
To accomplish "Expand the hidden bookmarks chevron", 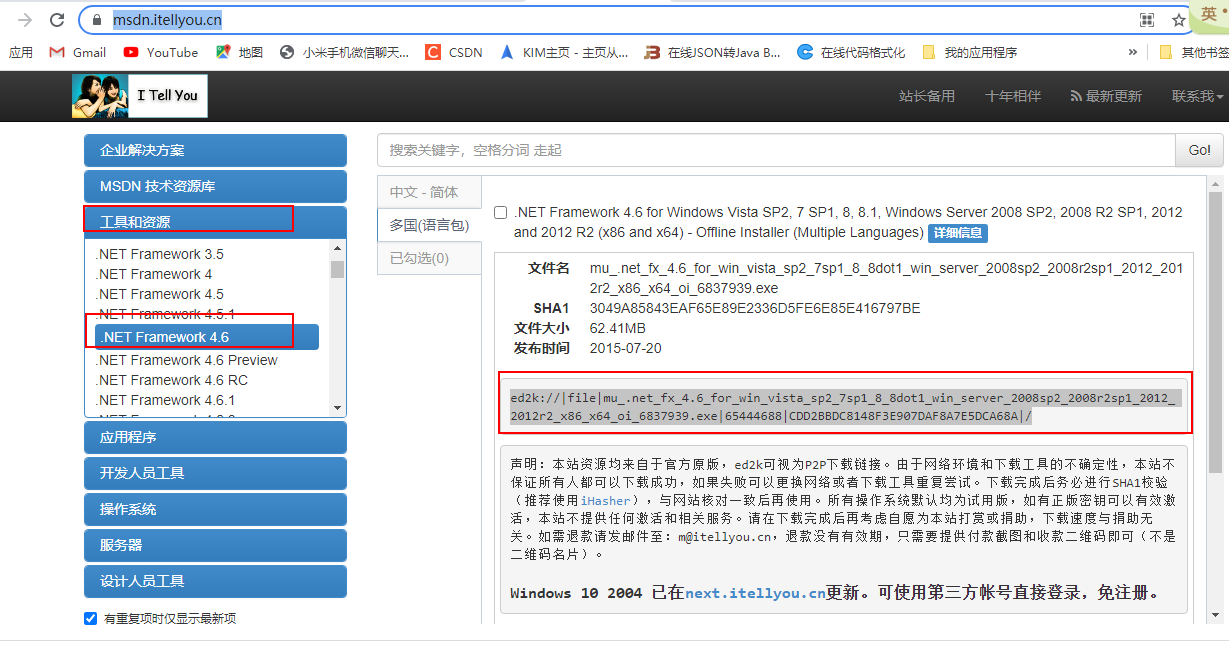I will [x=1133, y=52].
